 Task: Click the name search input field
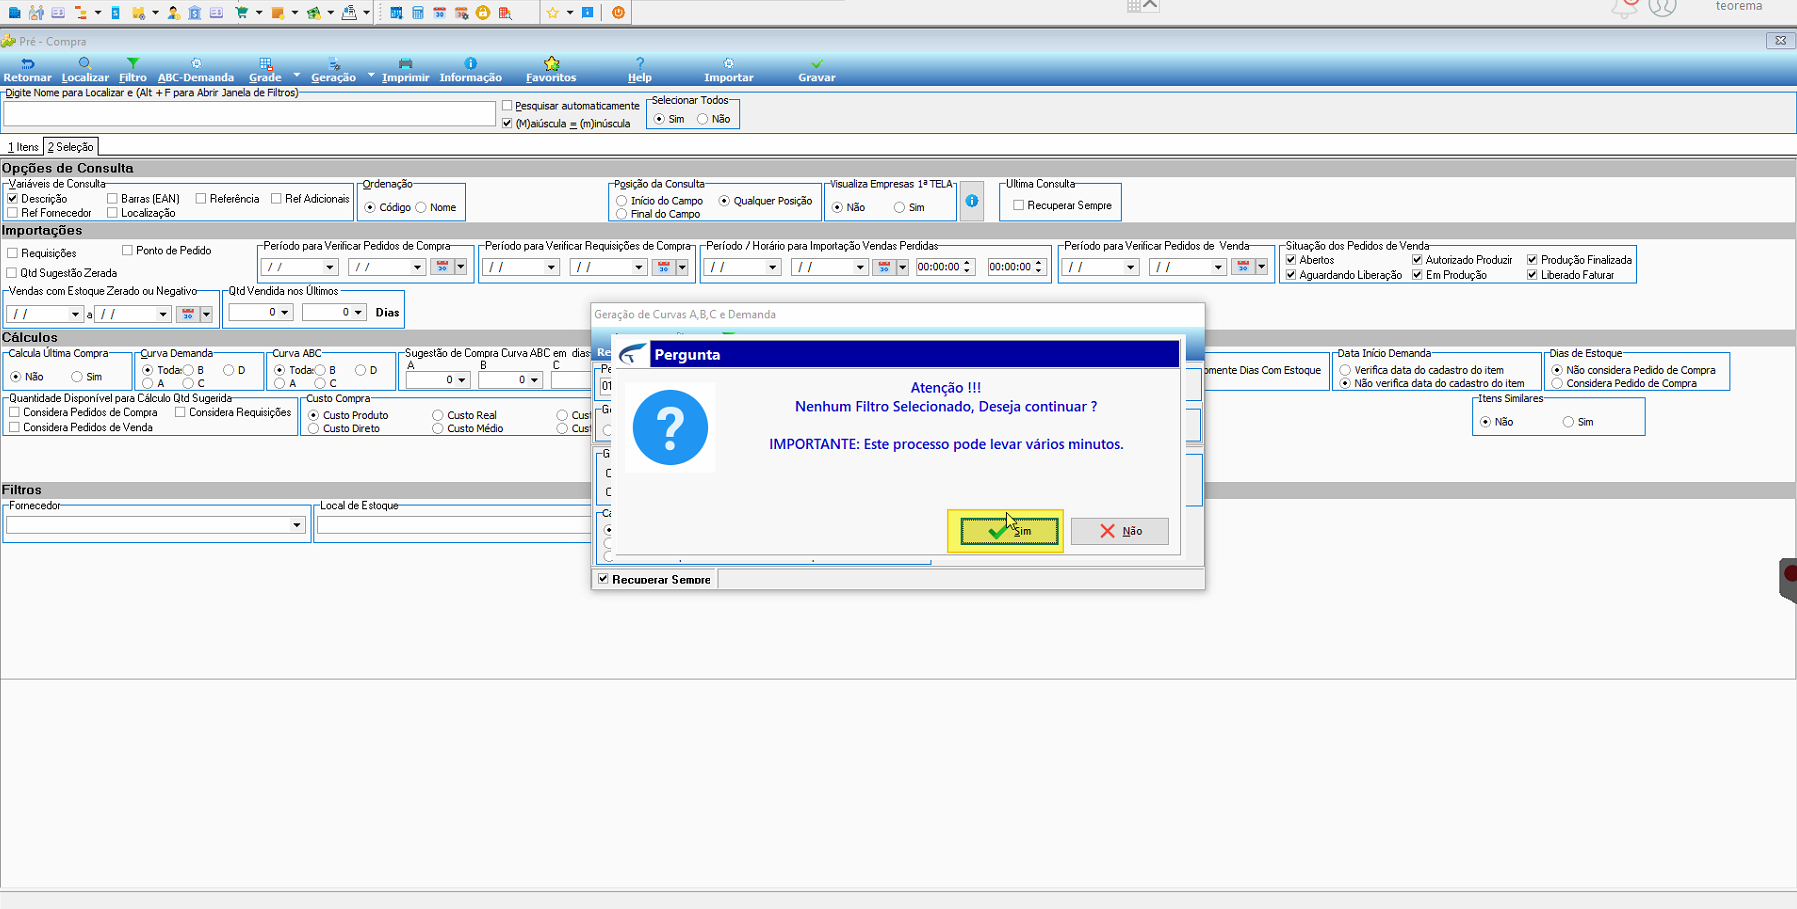[249, 113]
